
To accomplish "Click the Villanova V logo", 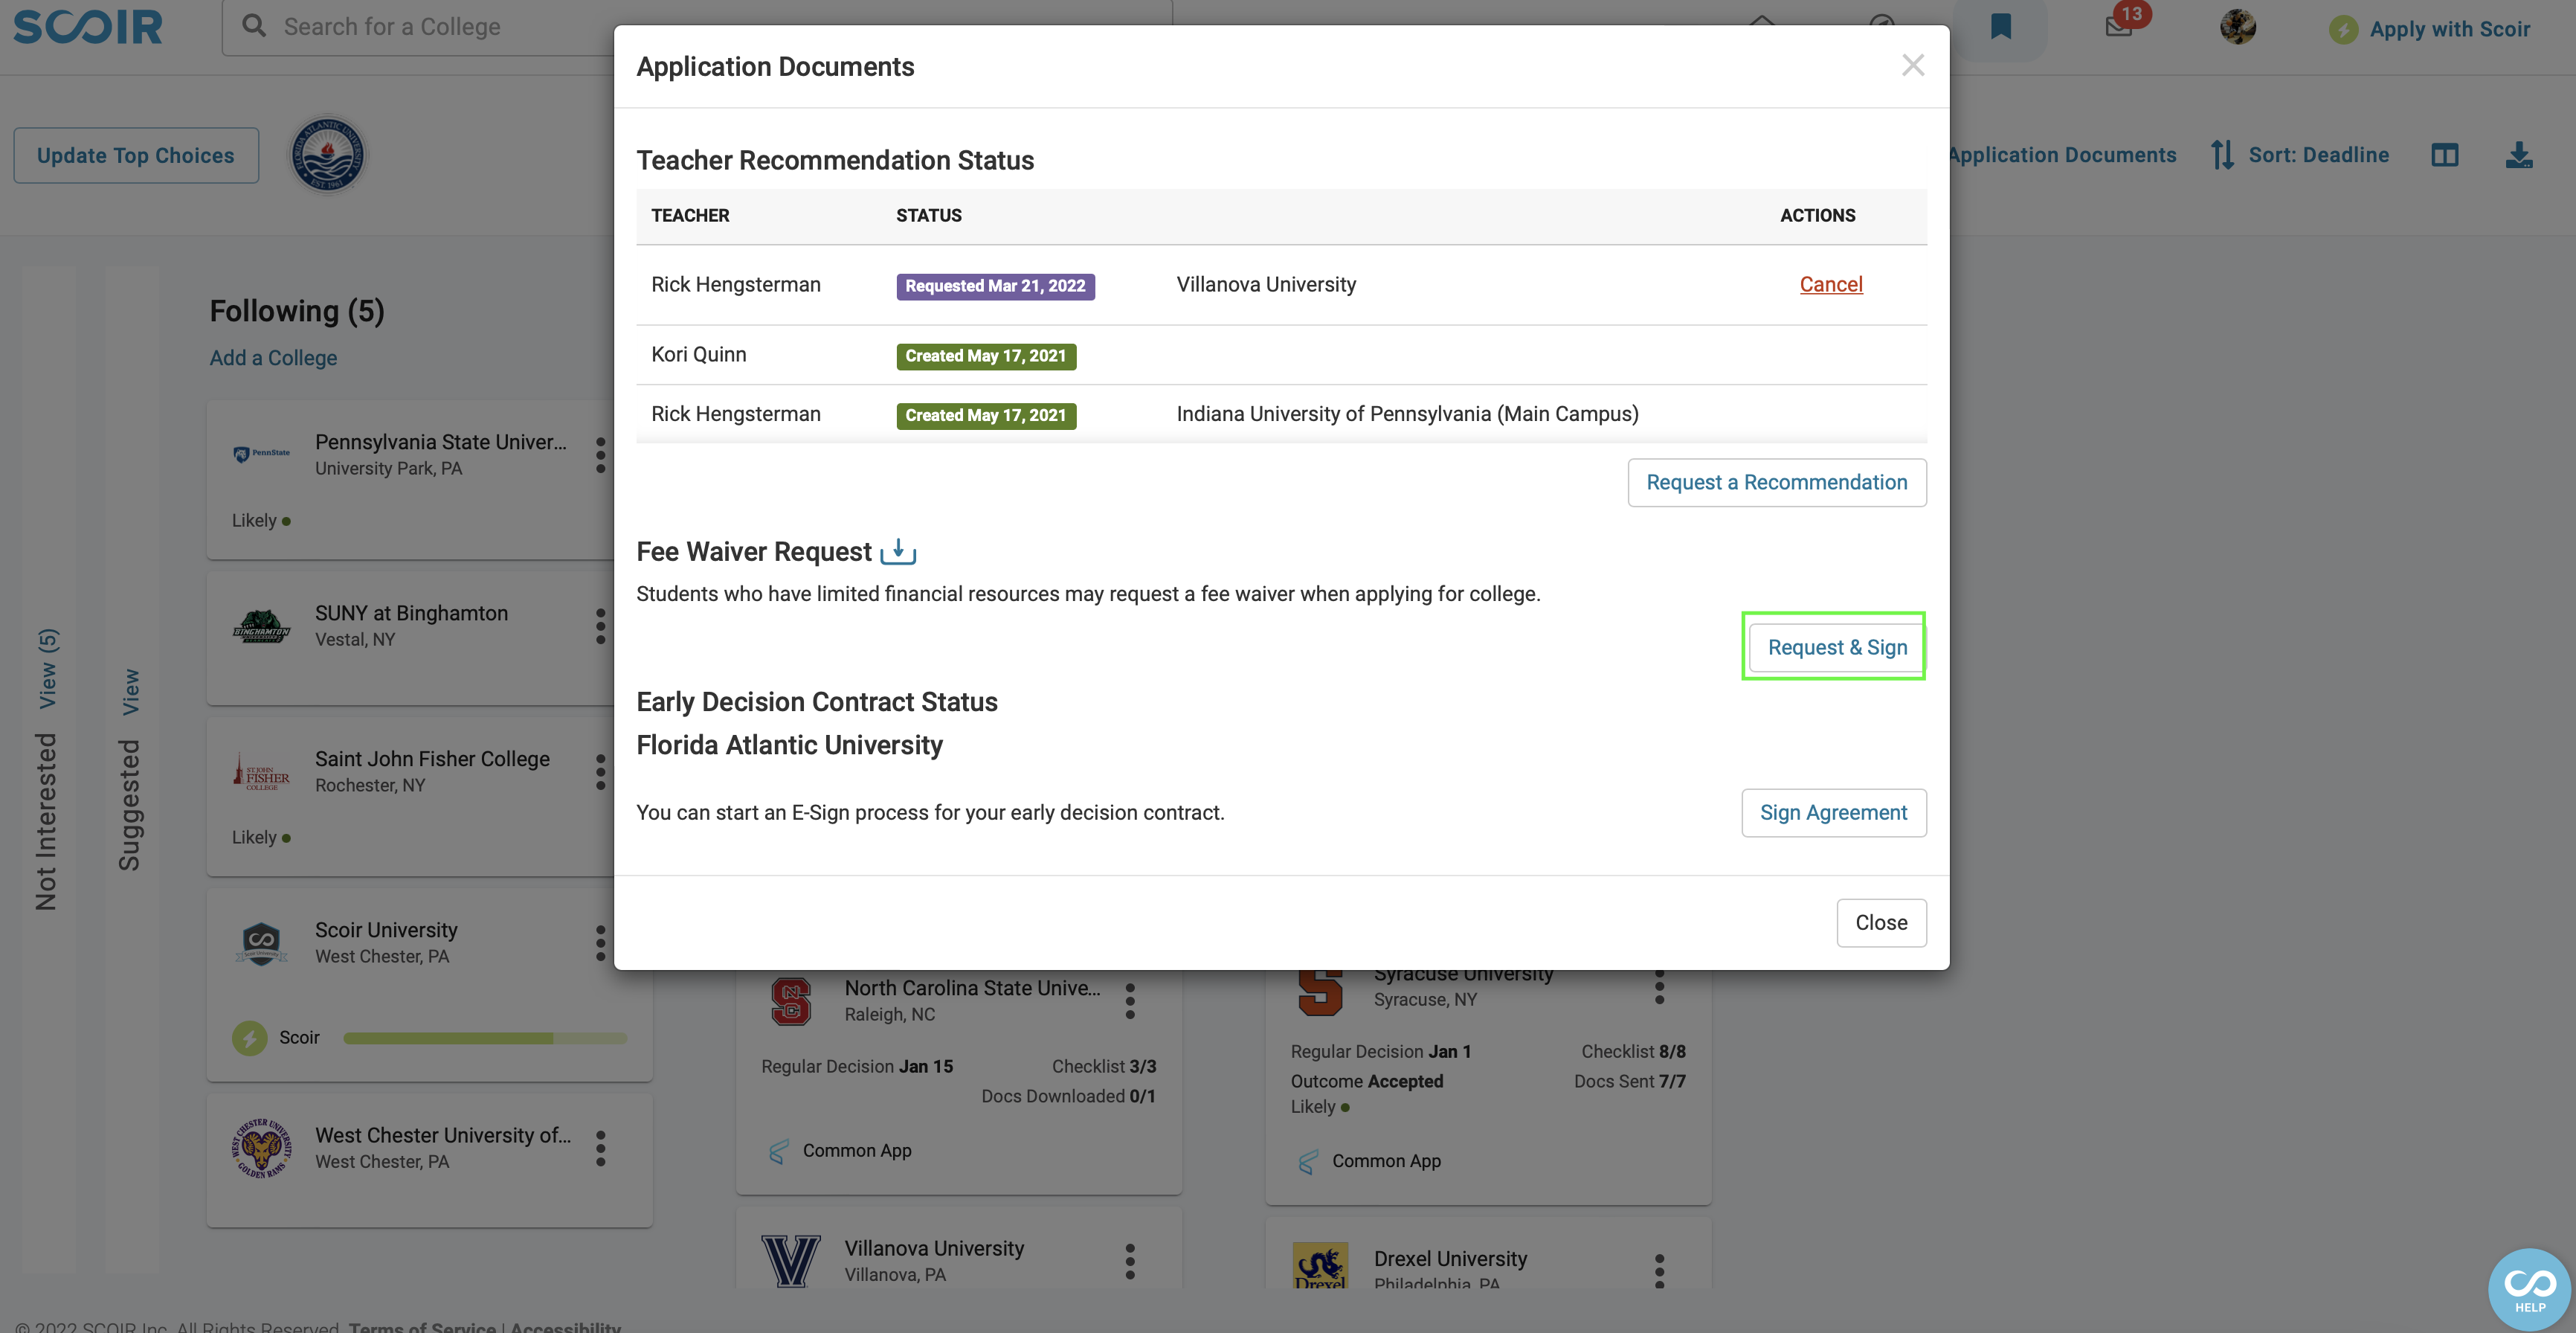I will (791, 1261).
